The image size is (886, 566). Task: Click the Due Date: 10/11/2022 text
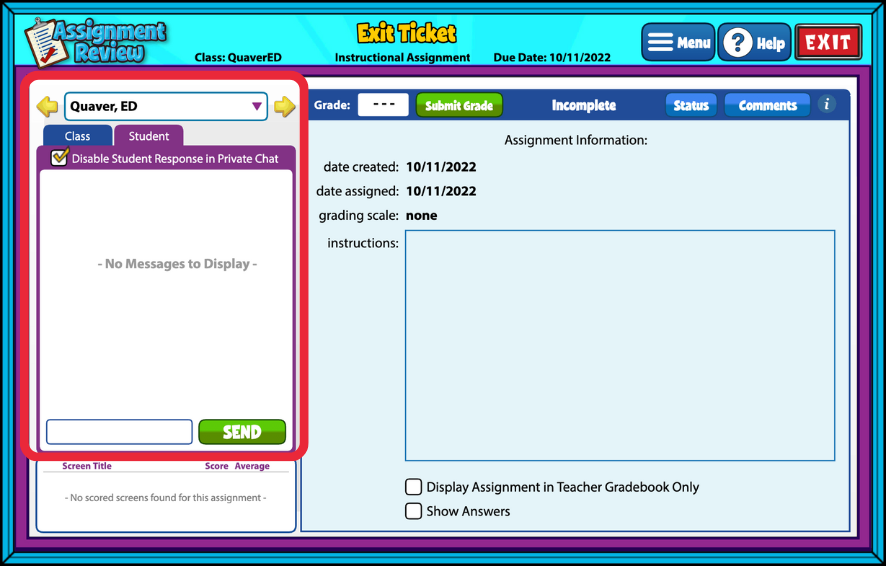pyautogui.click(x=552, y=58)
